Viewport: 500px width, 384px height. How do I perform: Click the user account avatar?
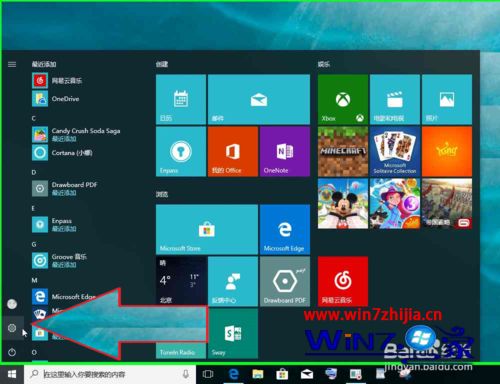click(x=12, y=304)
